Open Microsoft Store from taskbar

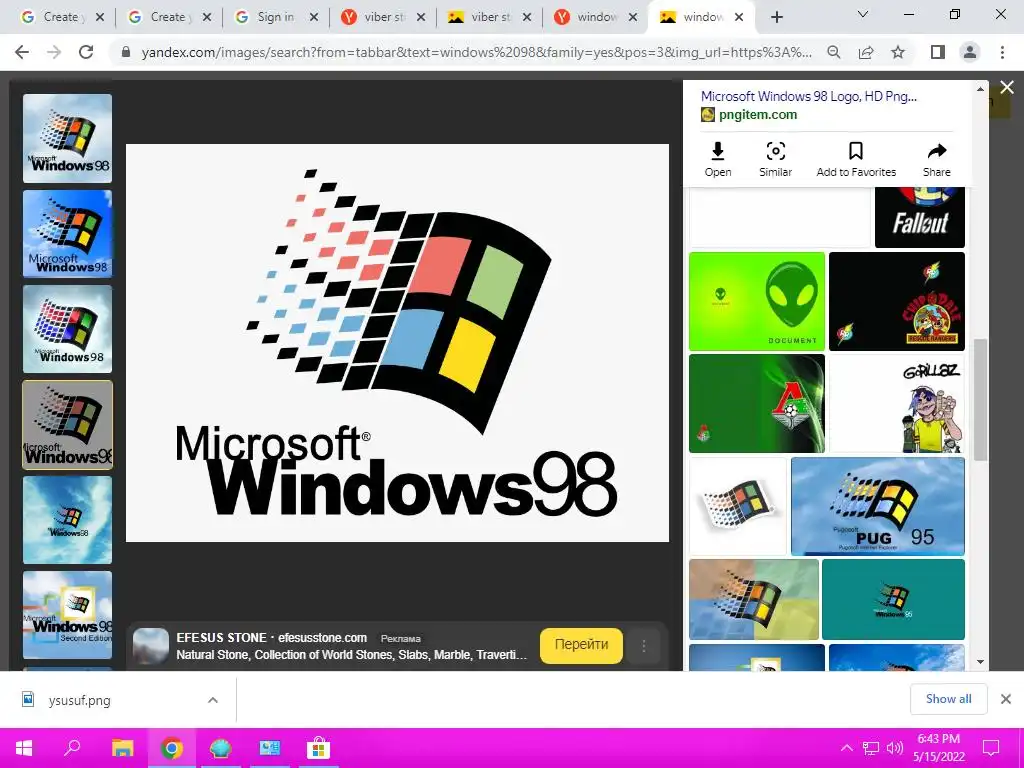click(318, 748)
